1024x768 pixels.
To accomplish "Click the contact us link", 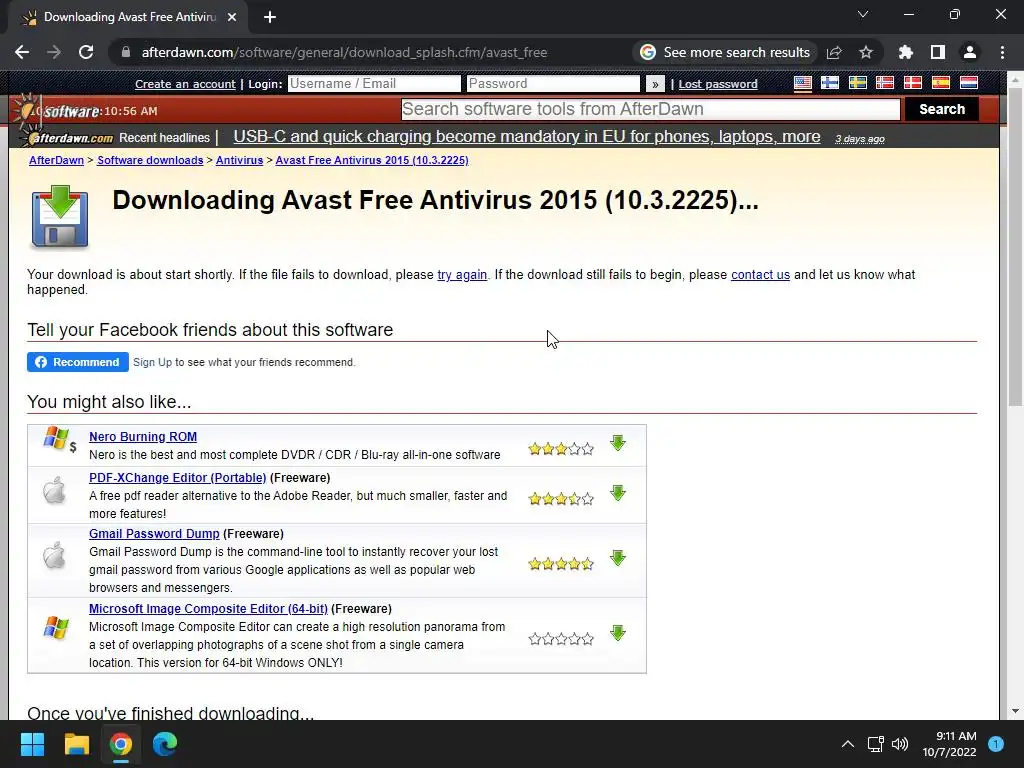I will point(760,275).
